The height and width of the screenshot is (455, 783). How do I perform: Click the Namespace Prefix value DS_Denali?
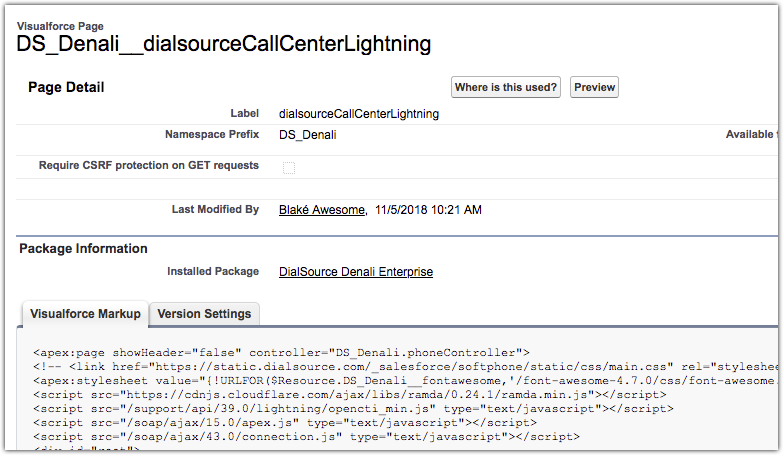tap(308, 135)
